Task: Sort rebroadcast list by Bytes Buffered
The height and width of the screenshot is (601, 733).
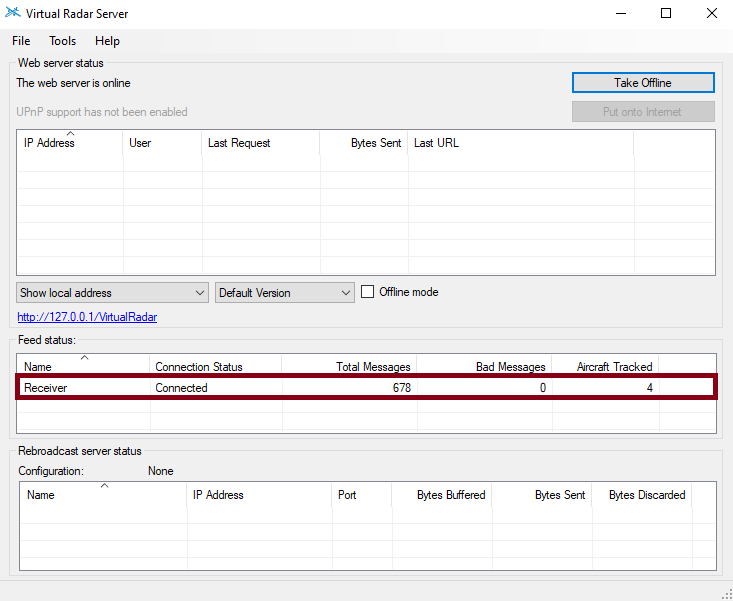Action: 442,494
